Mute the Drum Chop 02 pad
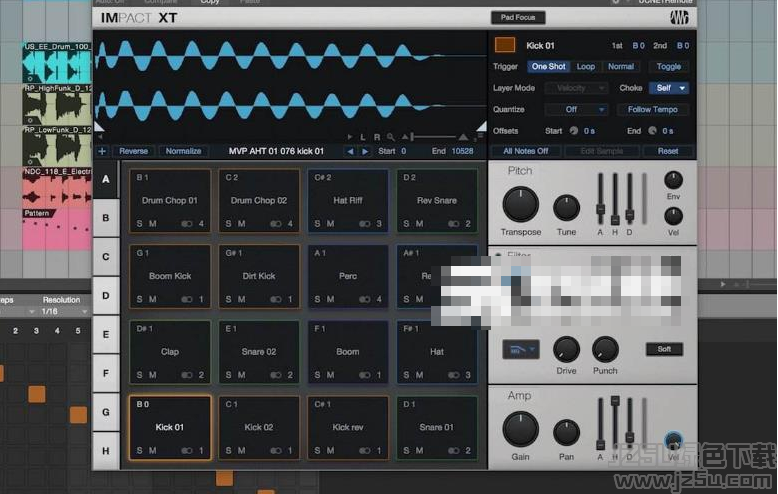 [x=241, y=224]
